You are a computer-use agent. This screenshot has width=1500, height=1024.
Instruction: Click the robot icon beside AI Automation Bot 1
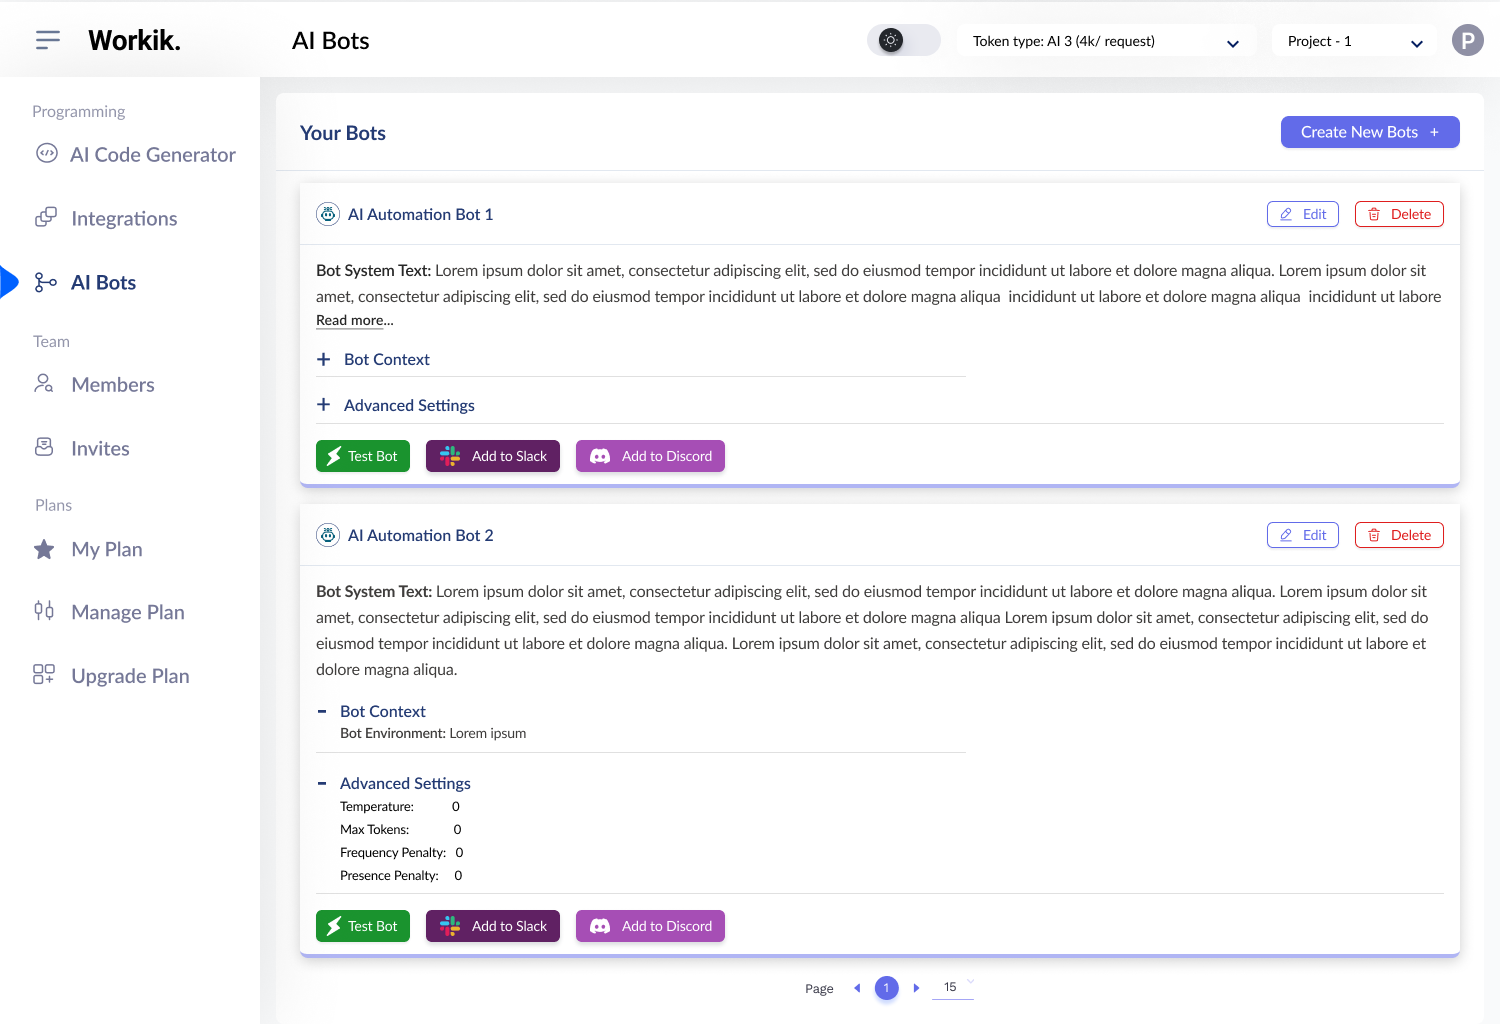tap(327, 213)
